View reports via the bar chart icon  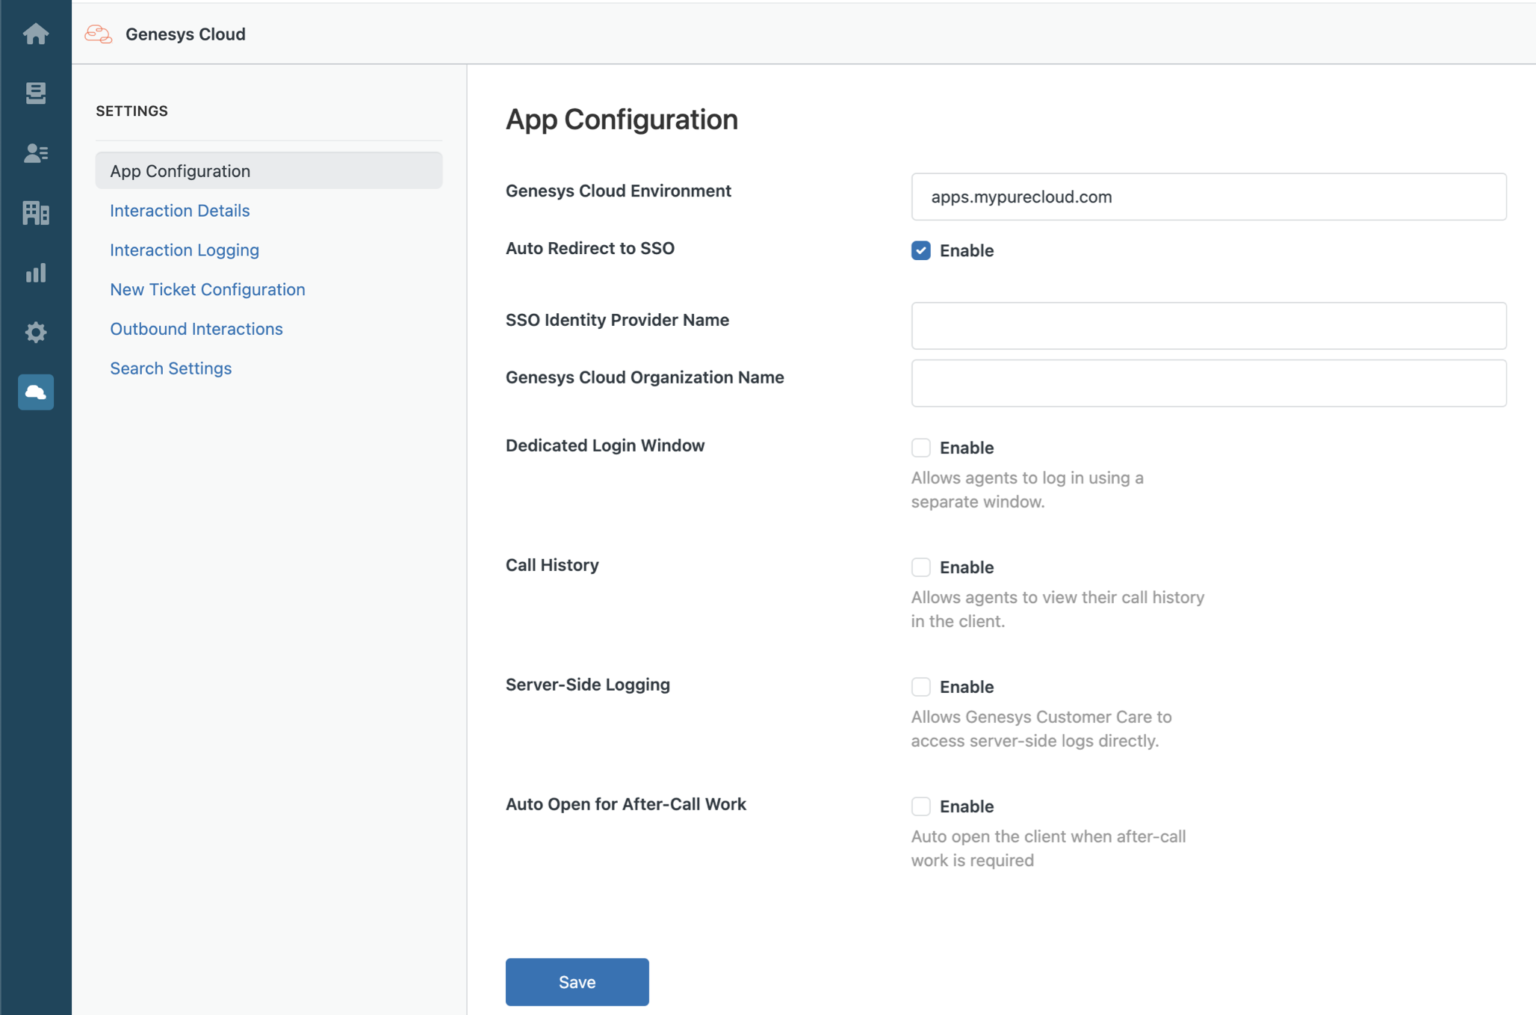(x=36, y=272)
